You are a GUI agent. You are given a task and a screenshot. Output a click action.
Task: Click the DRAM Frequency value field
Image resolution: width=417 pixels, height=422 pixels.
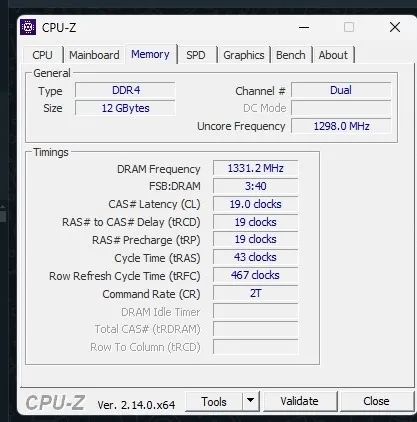[255, 168]
